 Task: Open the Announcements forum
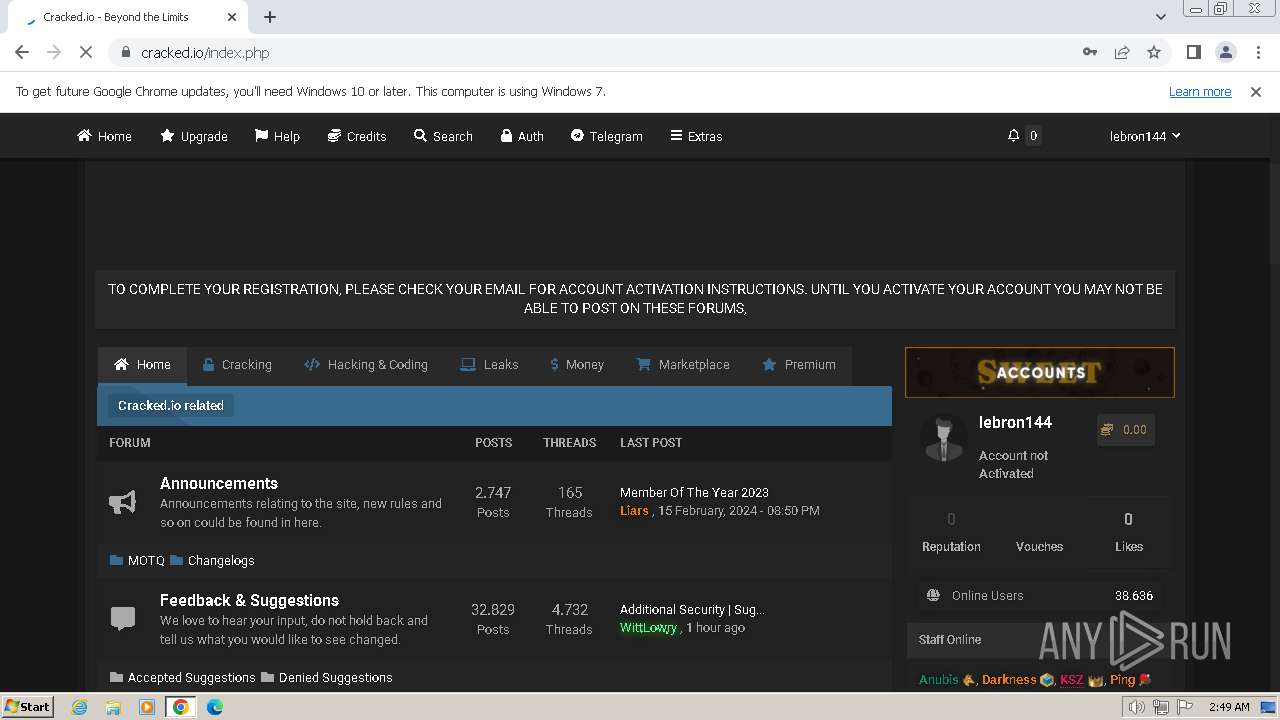219,483
